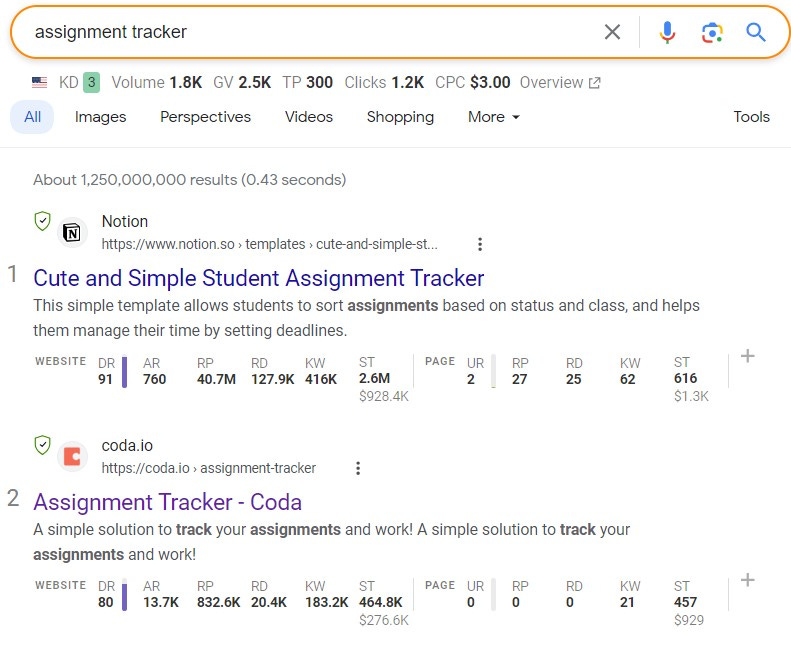Open the Ahrefs Overview external link
Viewport: 791px width, 656px height.
tap(560, 82)
